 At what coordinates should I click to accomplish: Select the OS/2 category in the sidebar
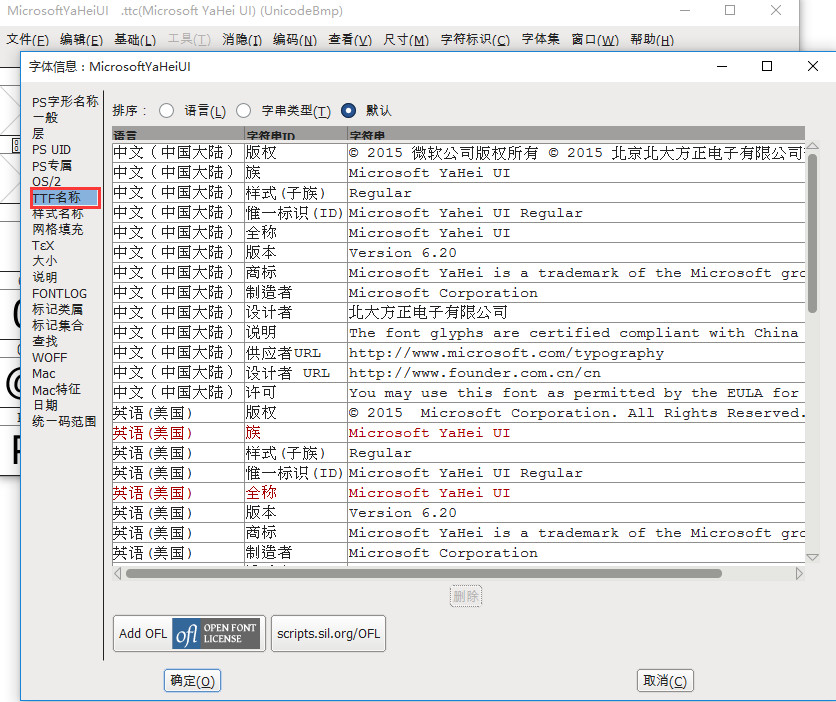[47, 180]
